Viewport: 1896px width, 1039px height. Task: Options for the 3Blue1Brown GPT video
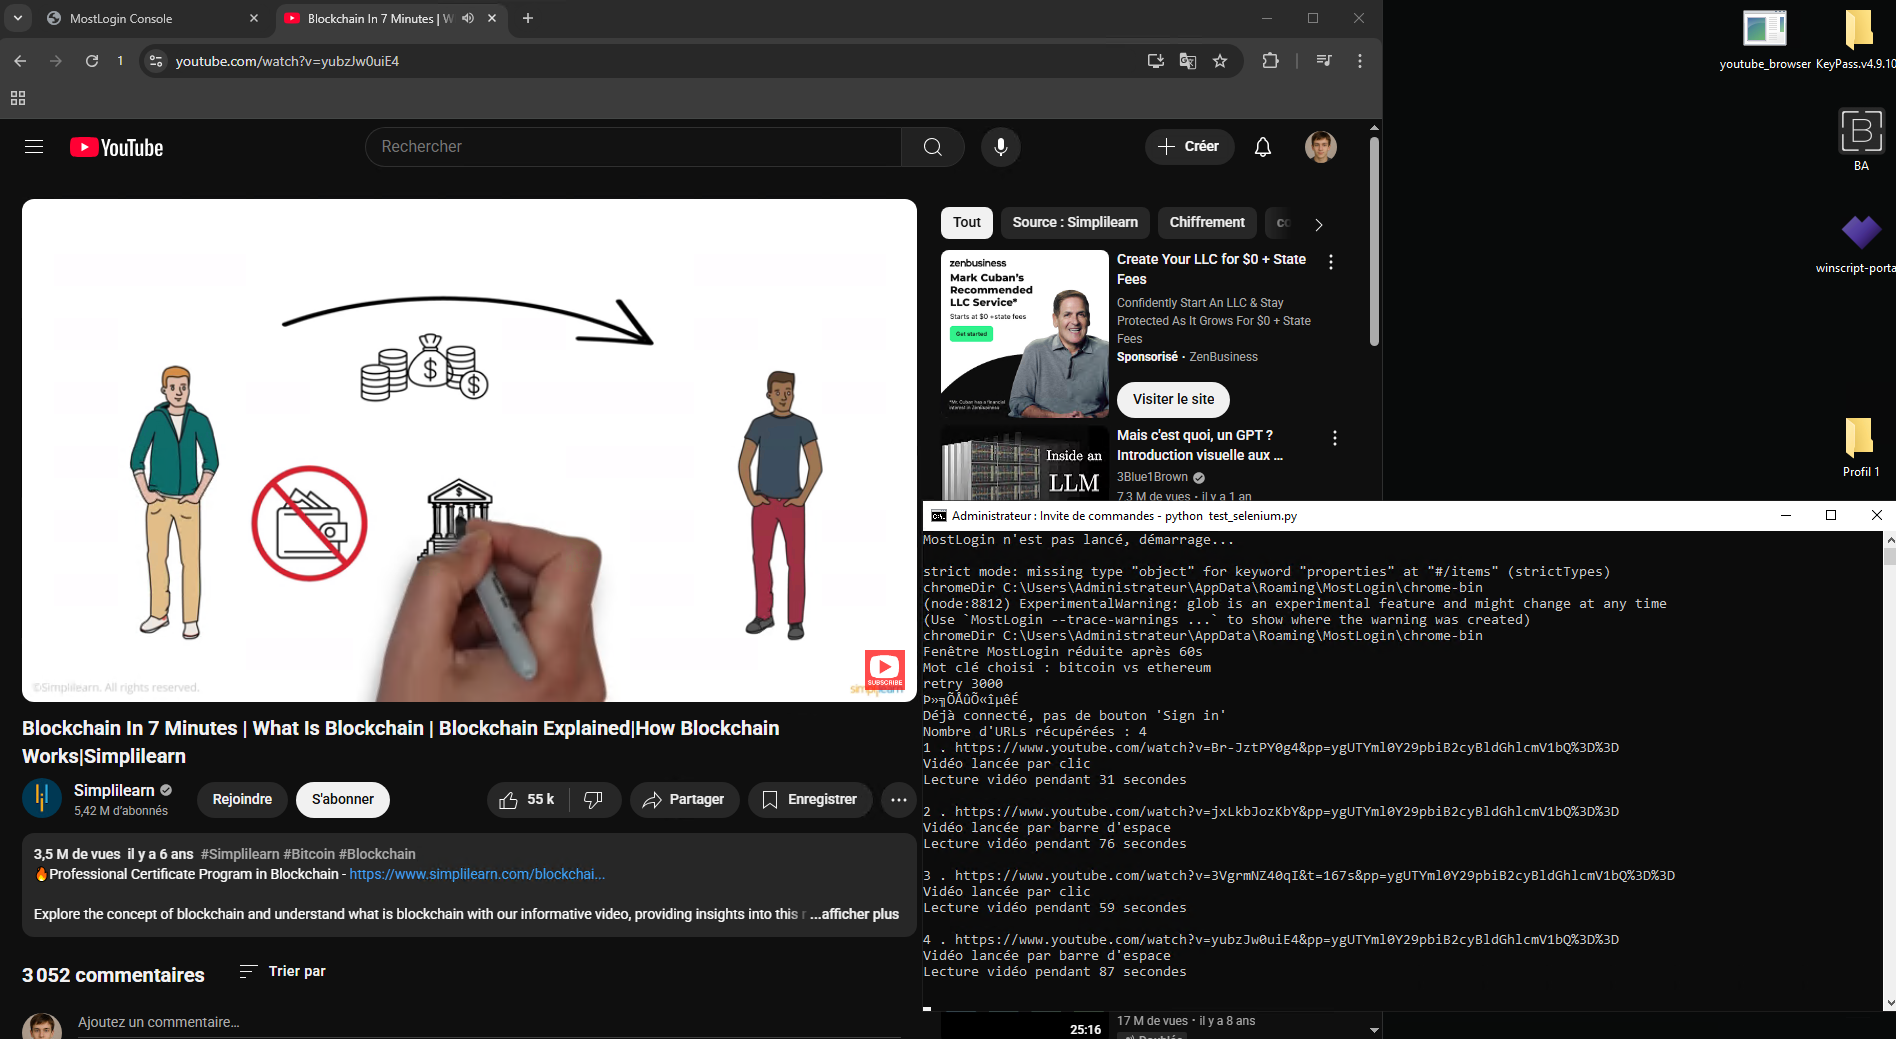(x=1335, y=438)
